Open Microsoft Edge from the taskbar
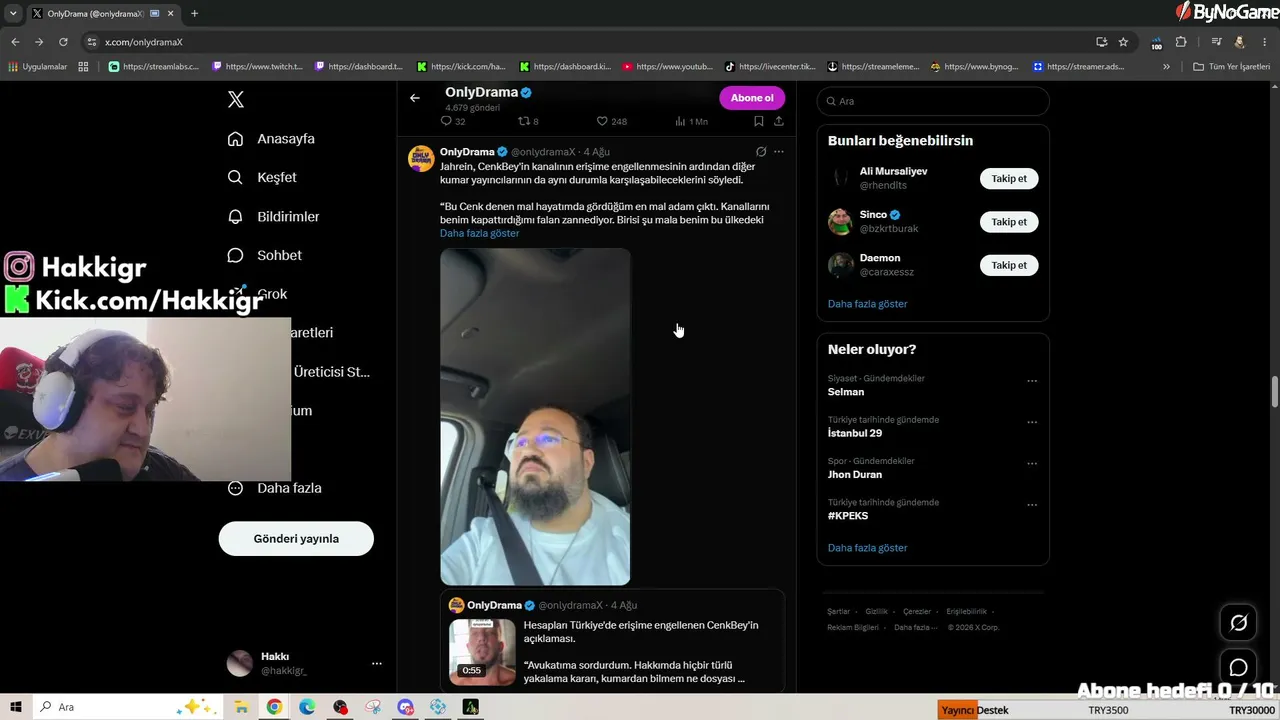The height and width of the screenshot is (720, 1280). click(x=307, y=707)
